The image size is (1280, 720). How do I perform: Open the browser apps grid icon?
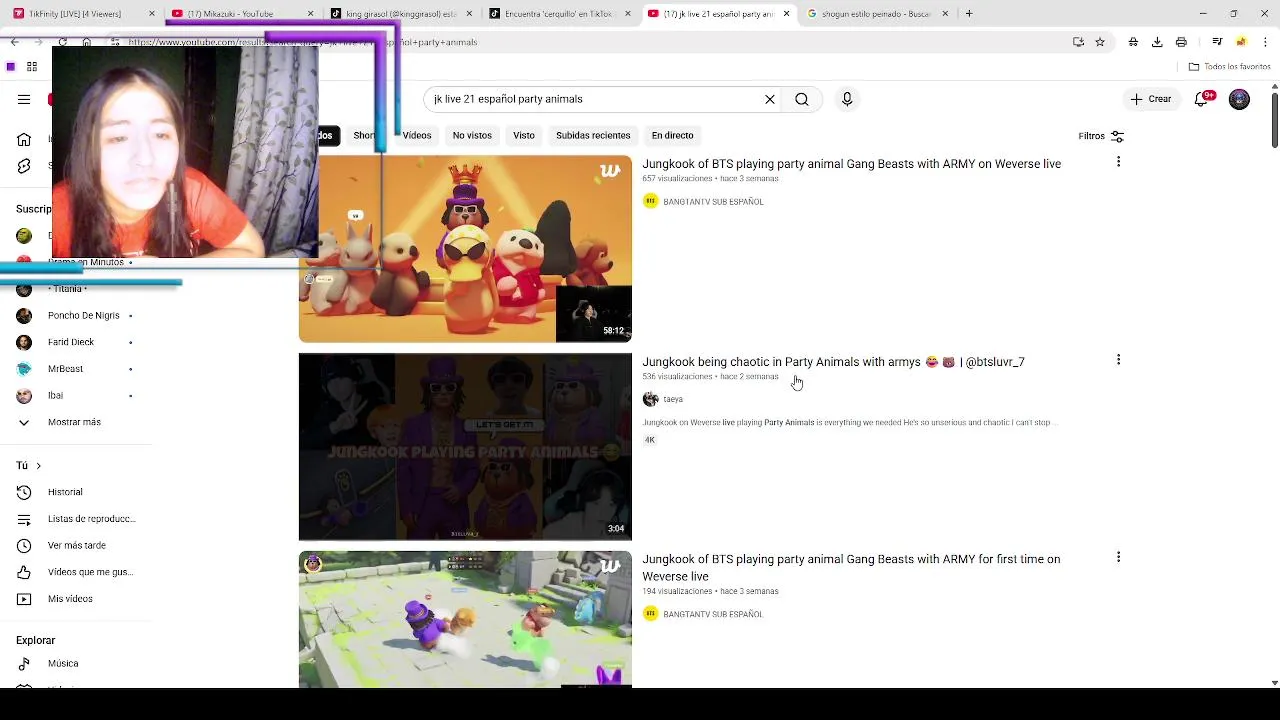pyautogui.click(x=32, y=67)
